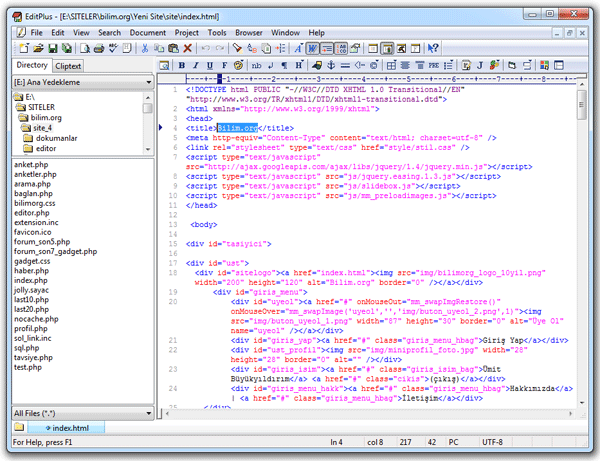600x461 pixels.
Task: Toggle Line Number display button
Action: (341, 48)
